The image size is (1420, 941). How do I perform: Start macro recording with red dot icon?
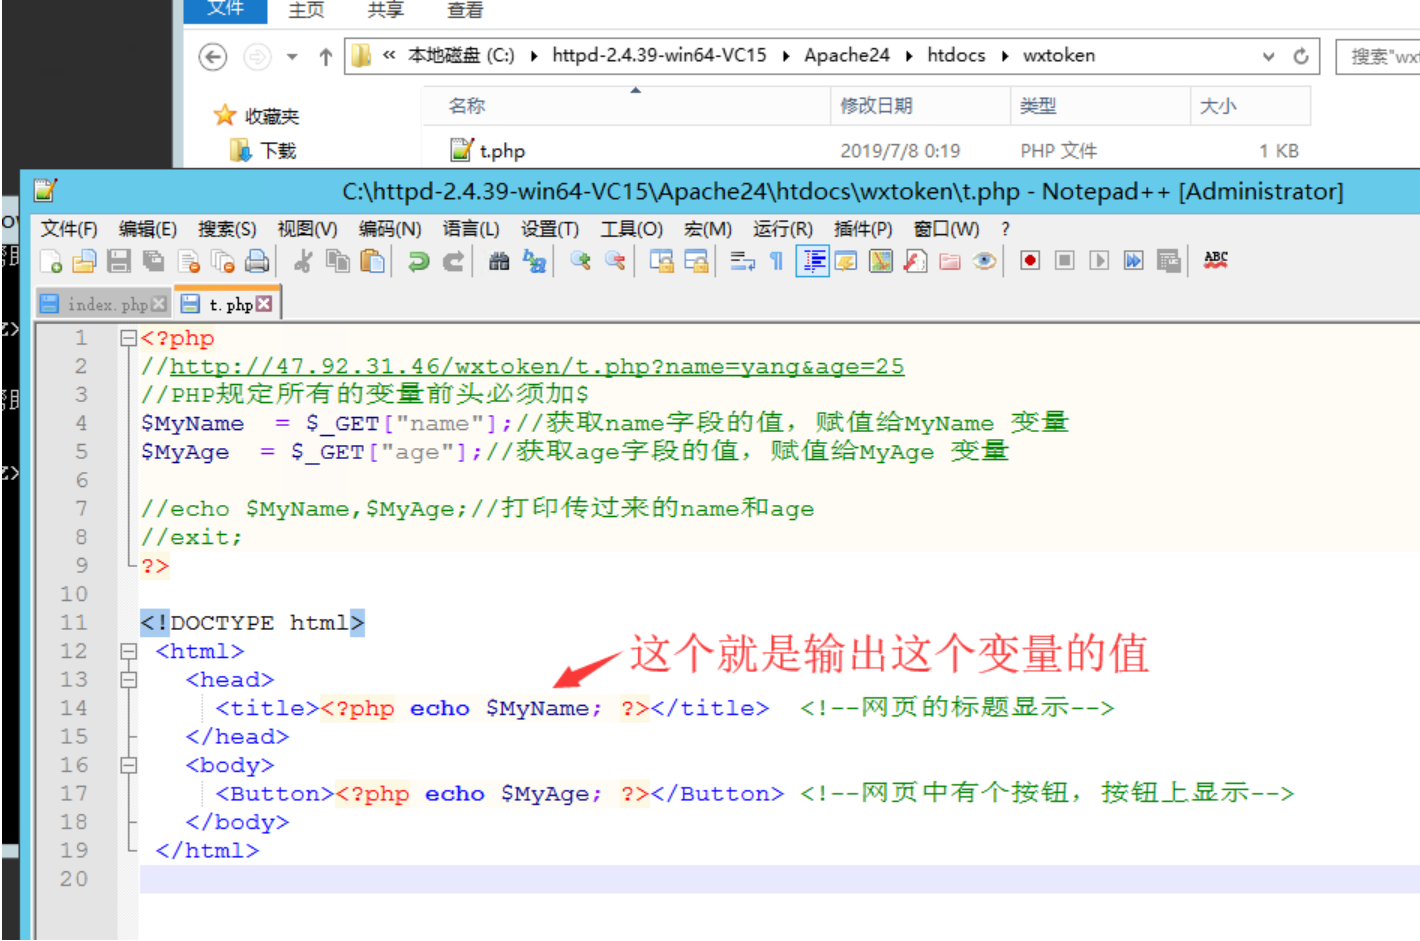coord(1030,261)
